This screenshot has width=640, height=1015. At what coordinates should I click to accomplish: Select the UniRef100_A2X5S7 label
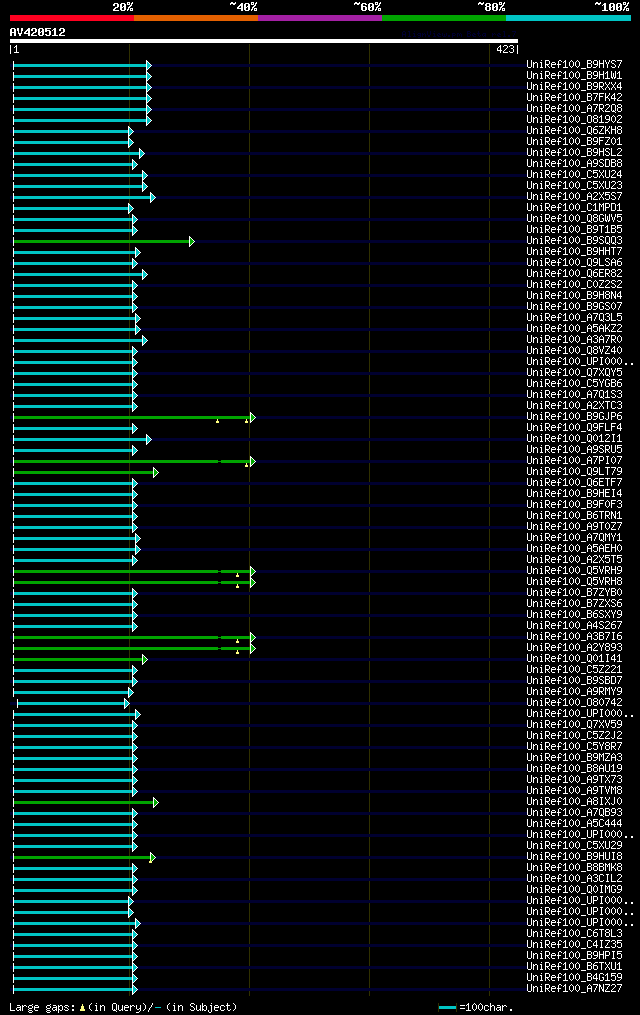(574, 197)
